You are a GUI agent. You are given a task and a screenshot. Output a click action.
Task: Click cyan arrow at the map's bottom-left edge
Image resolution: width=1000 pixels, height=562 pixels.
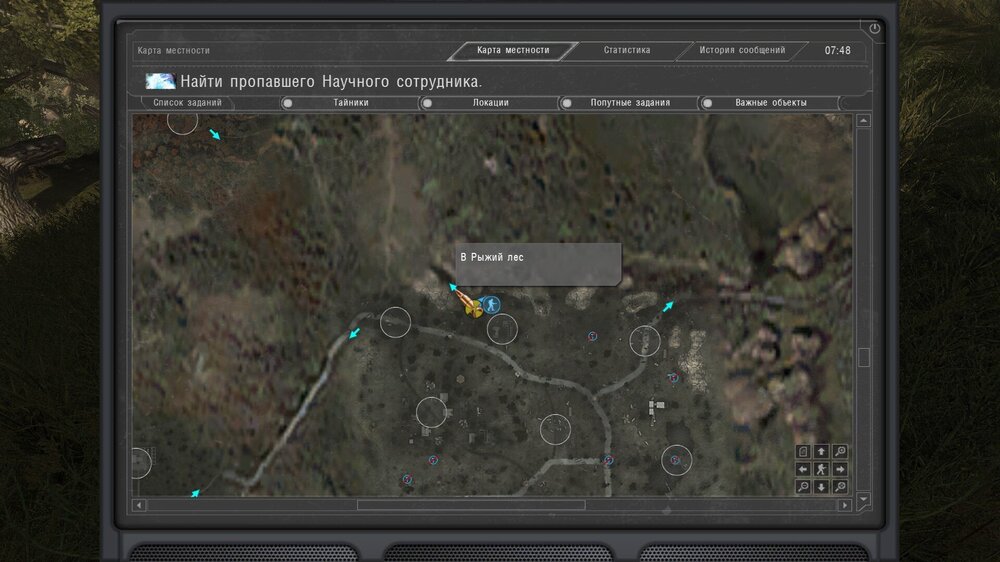[195, 493]
